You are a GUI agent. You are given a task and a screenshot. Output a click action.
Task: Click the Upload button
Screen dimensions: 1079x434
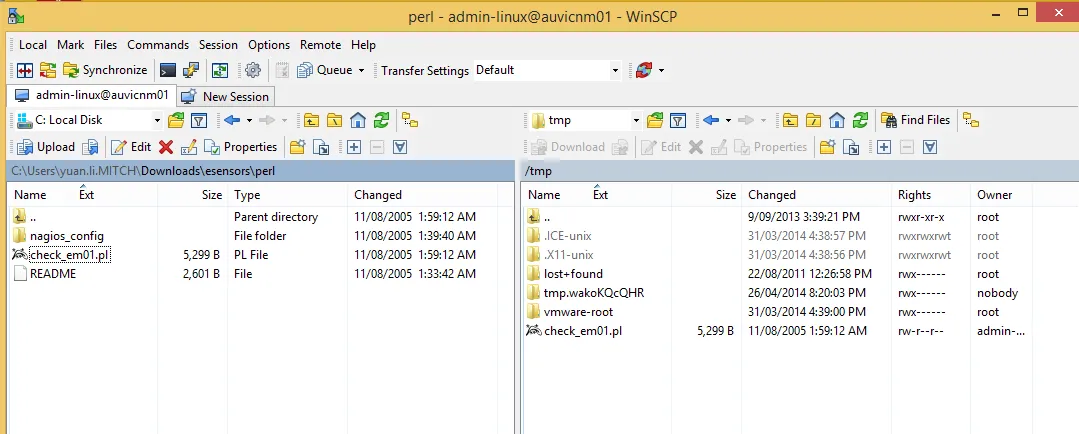click(x=46, y=147)
